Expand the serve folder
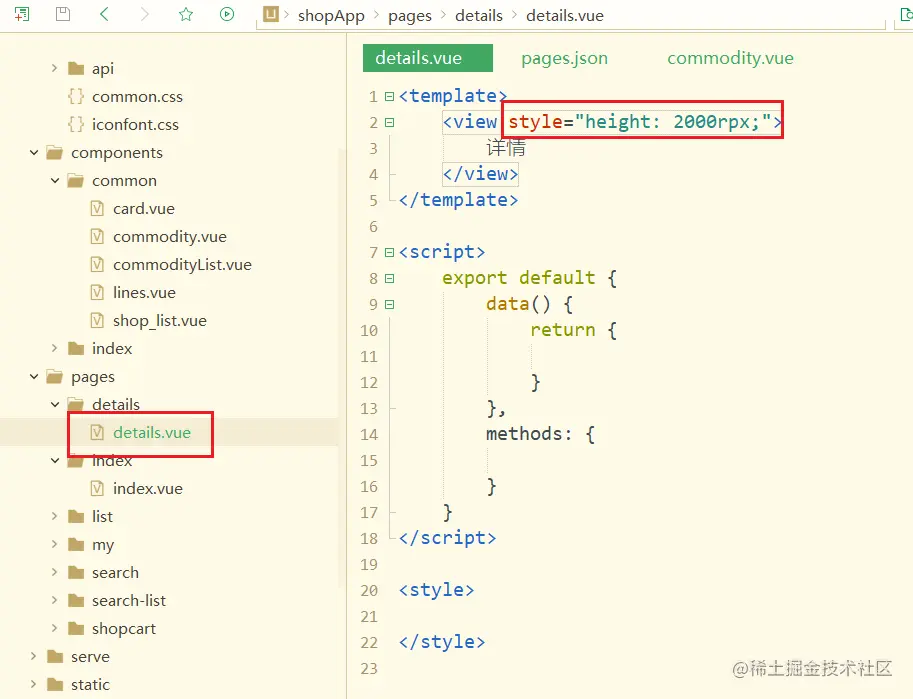Viewport: 913px width, 699px height. pos(33,656)
